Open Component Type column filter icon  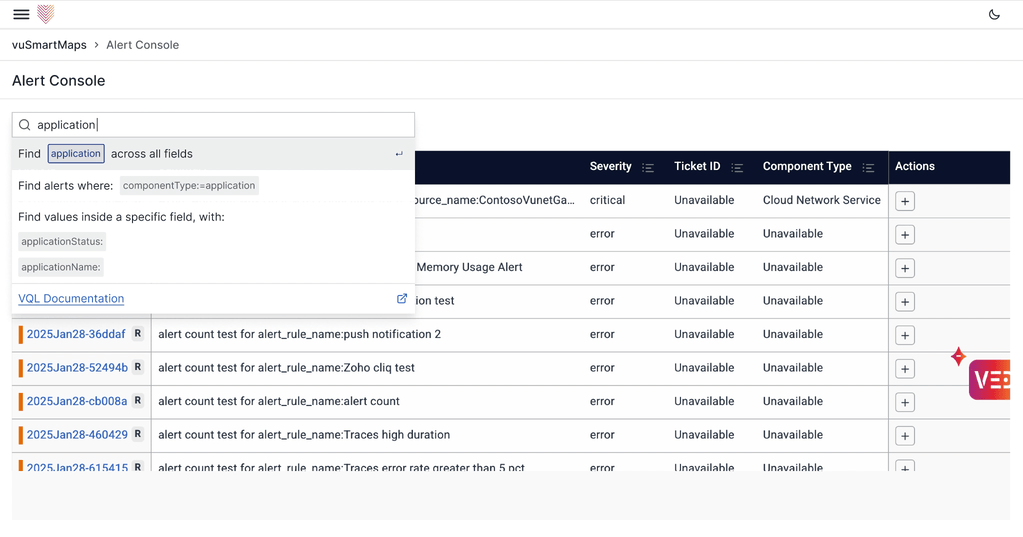(868, 168)
